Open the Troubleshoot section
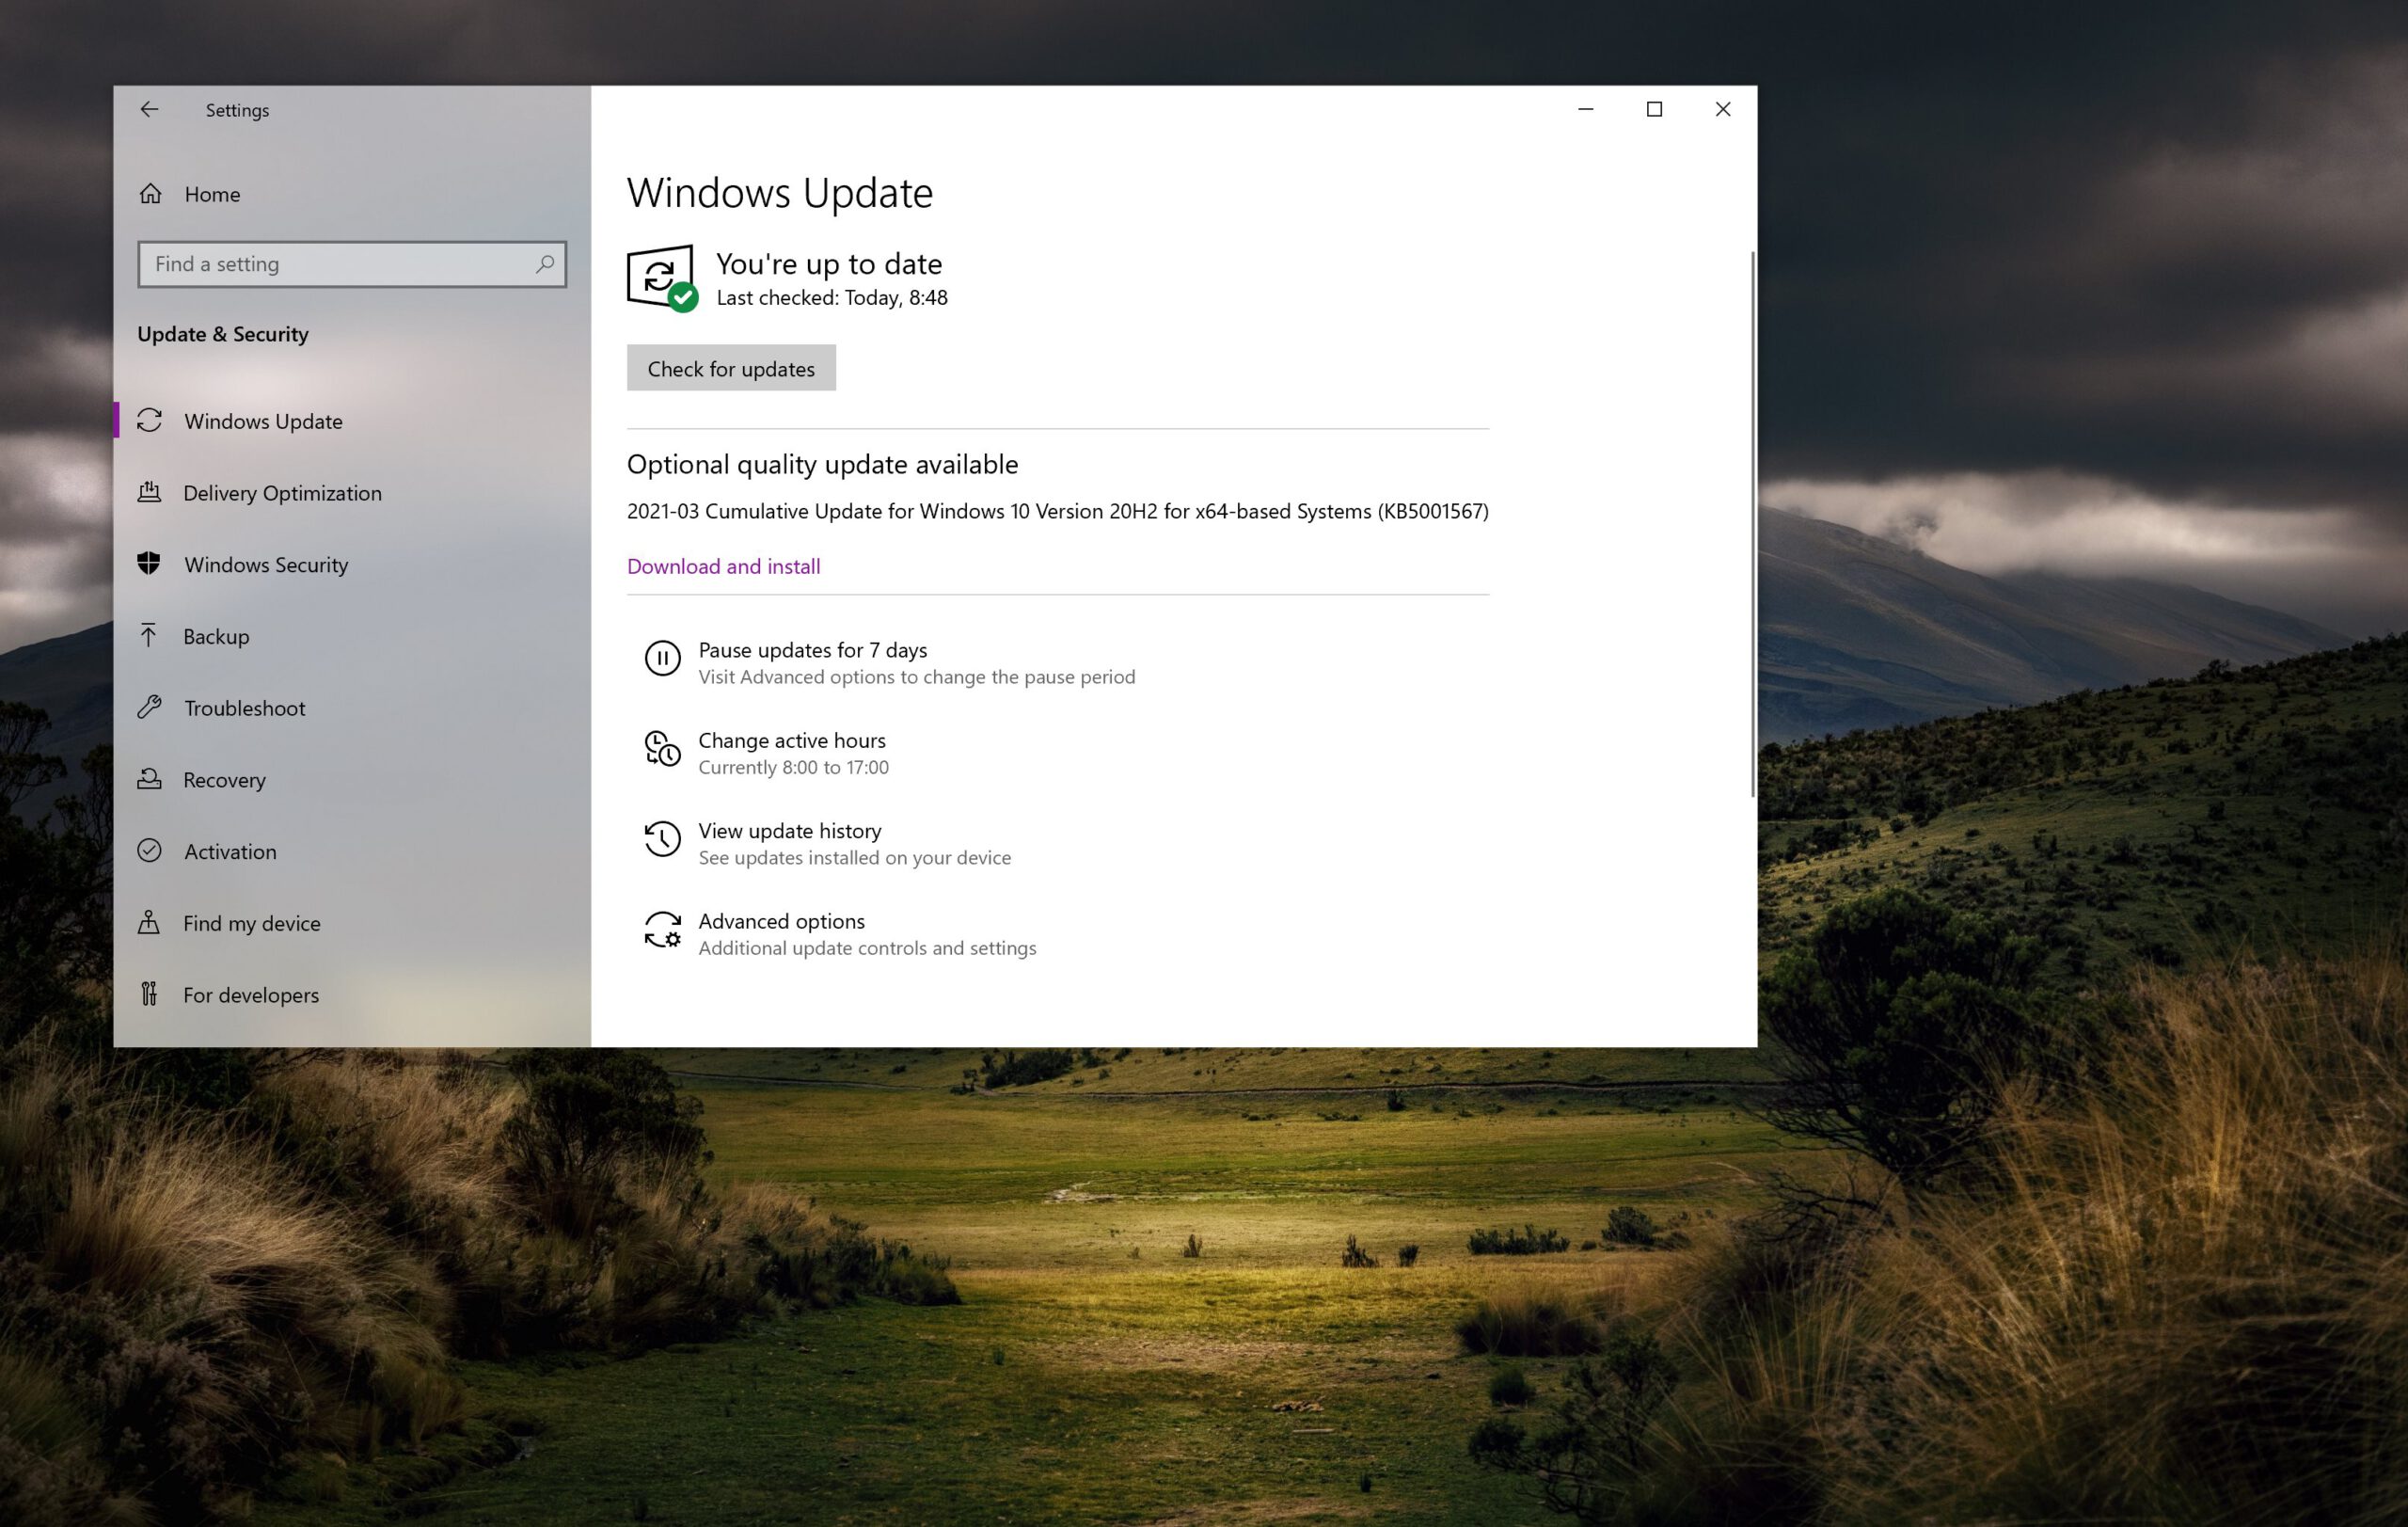This screenshot has height=1527, width=2408. pos(244,708)
